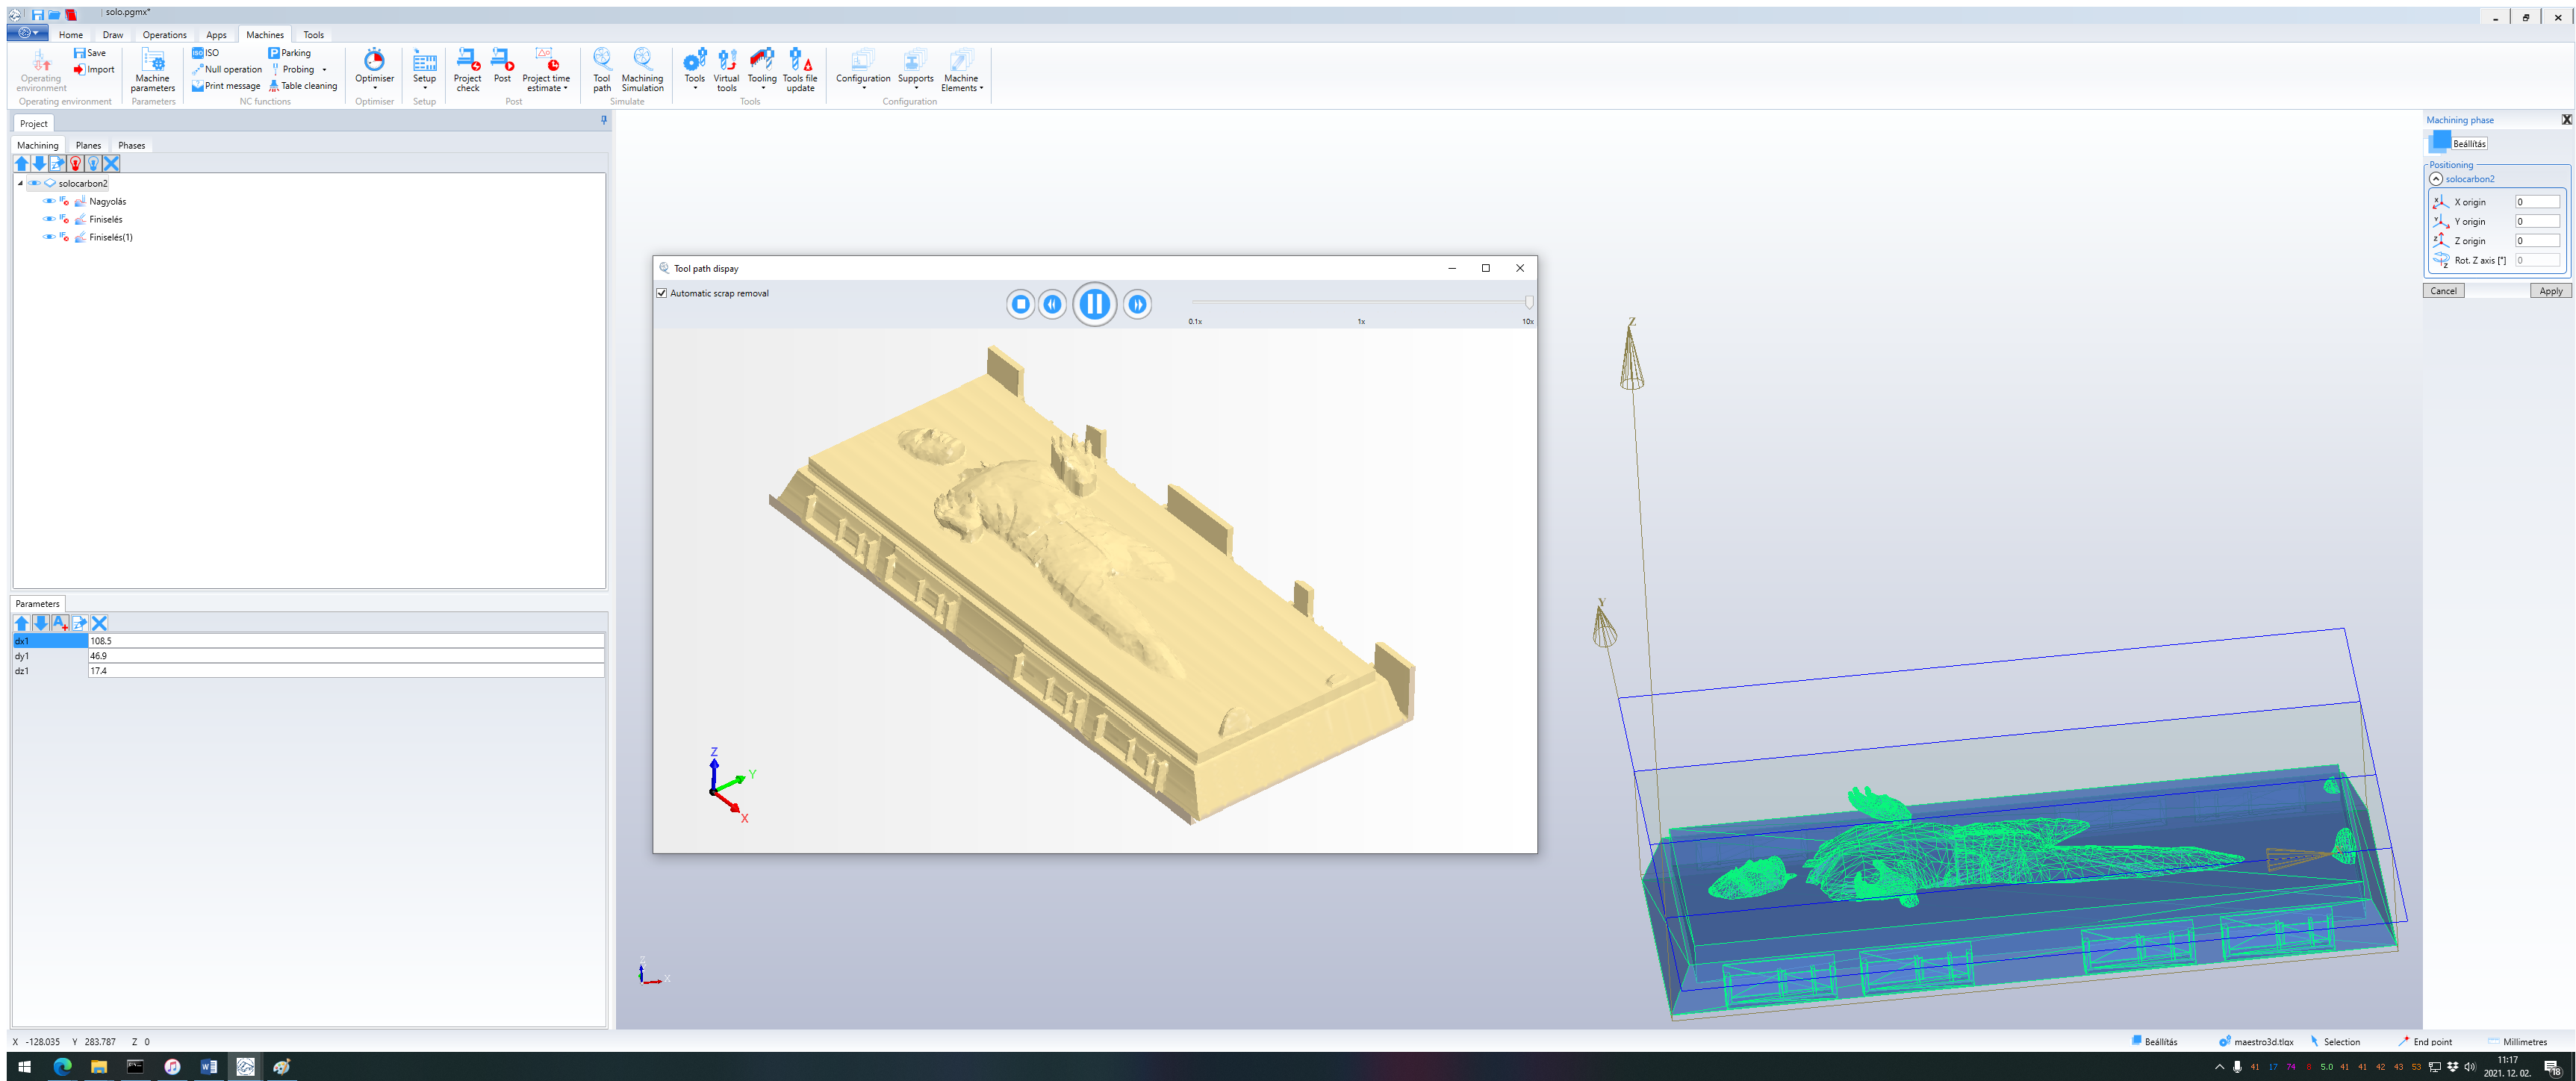Import a file via the ribbon
The height and width of the screenshot is (1081, 2576).
94,69
